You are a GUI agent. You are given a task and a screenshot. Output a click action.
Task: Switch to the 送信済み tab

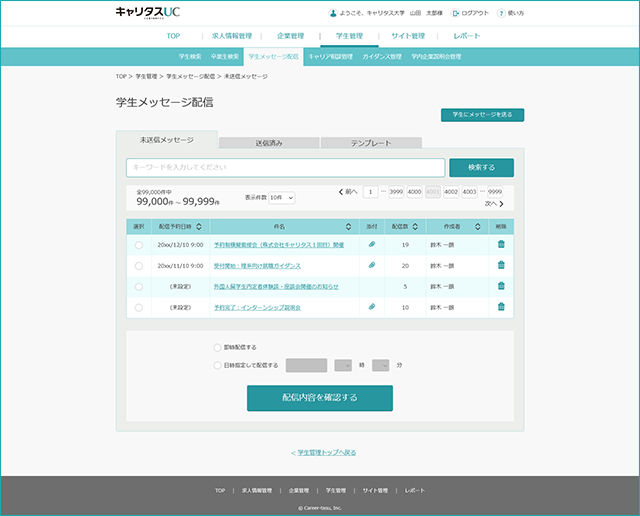[269, 143]
